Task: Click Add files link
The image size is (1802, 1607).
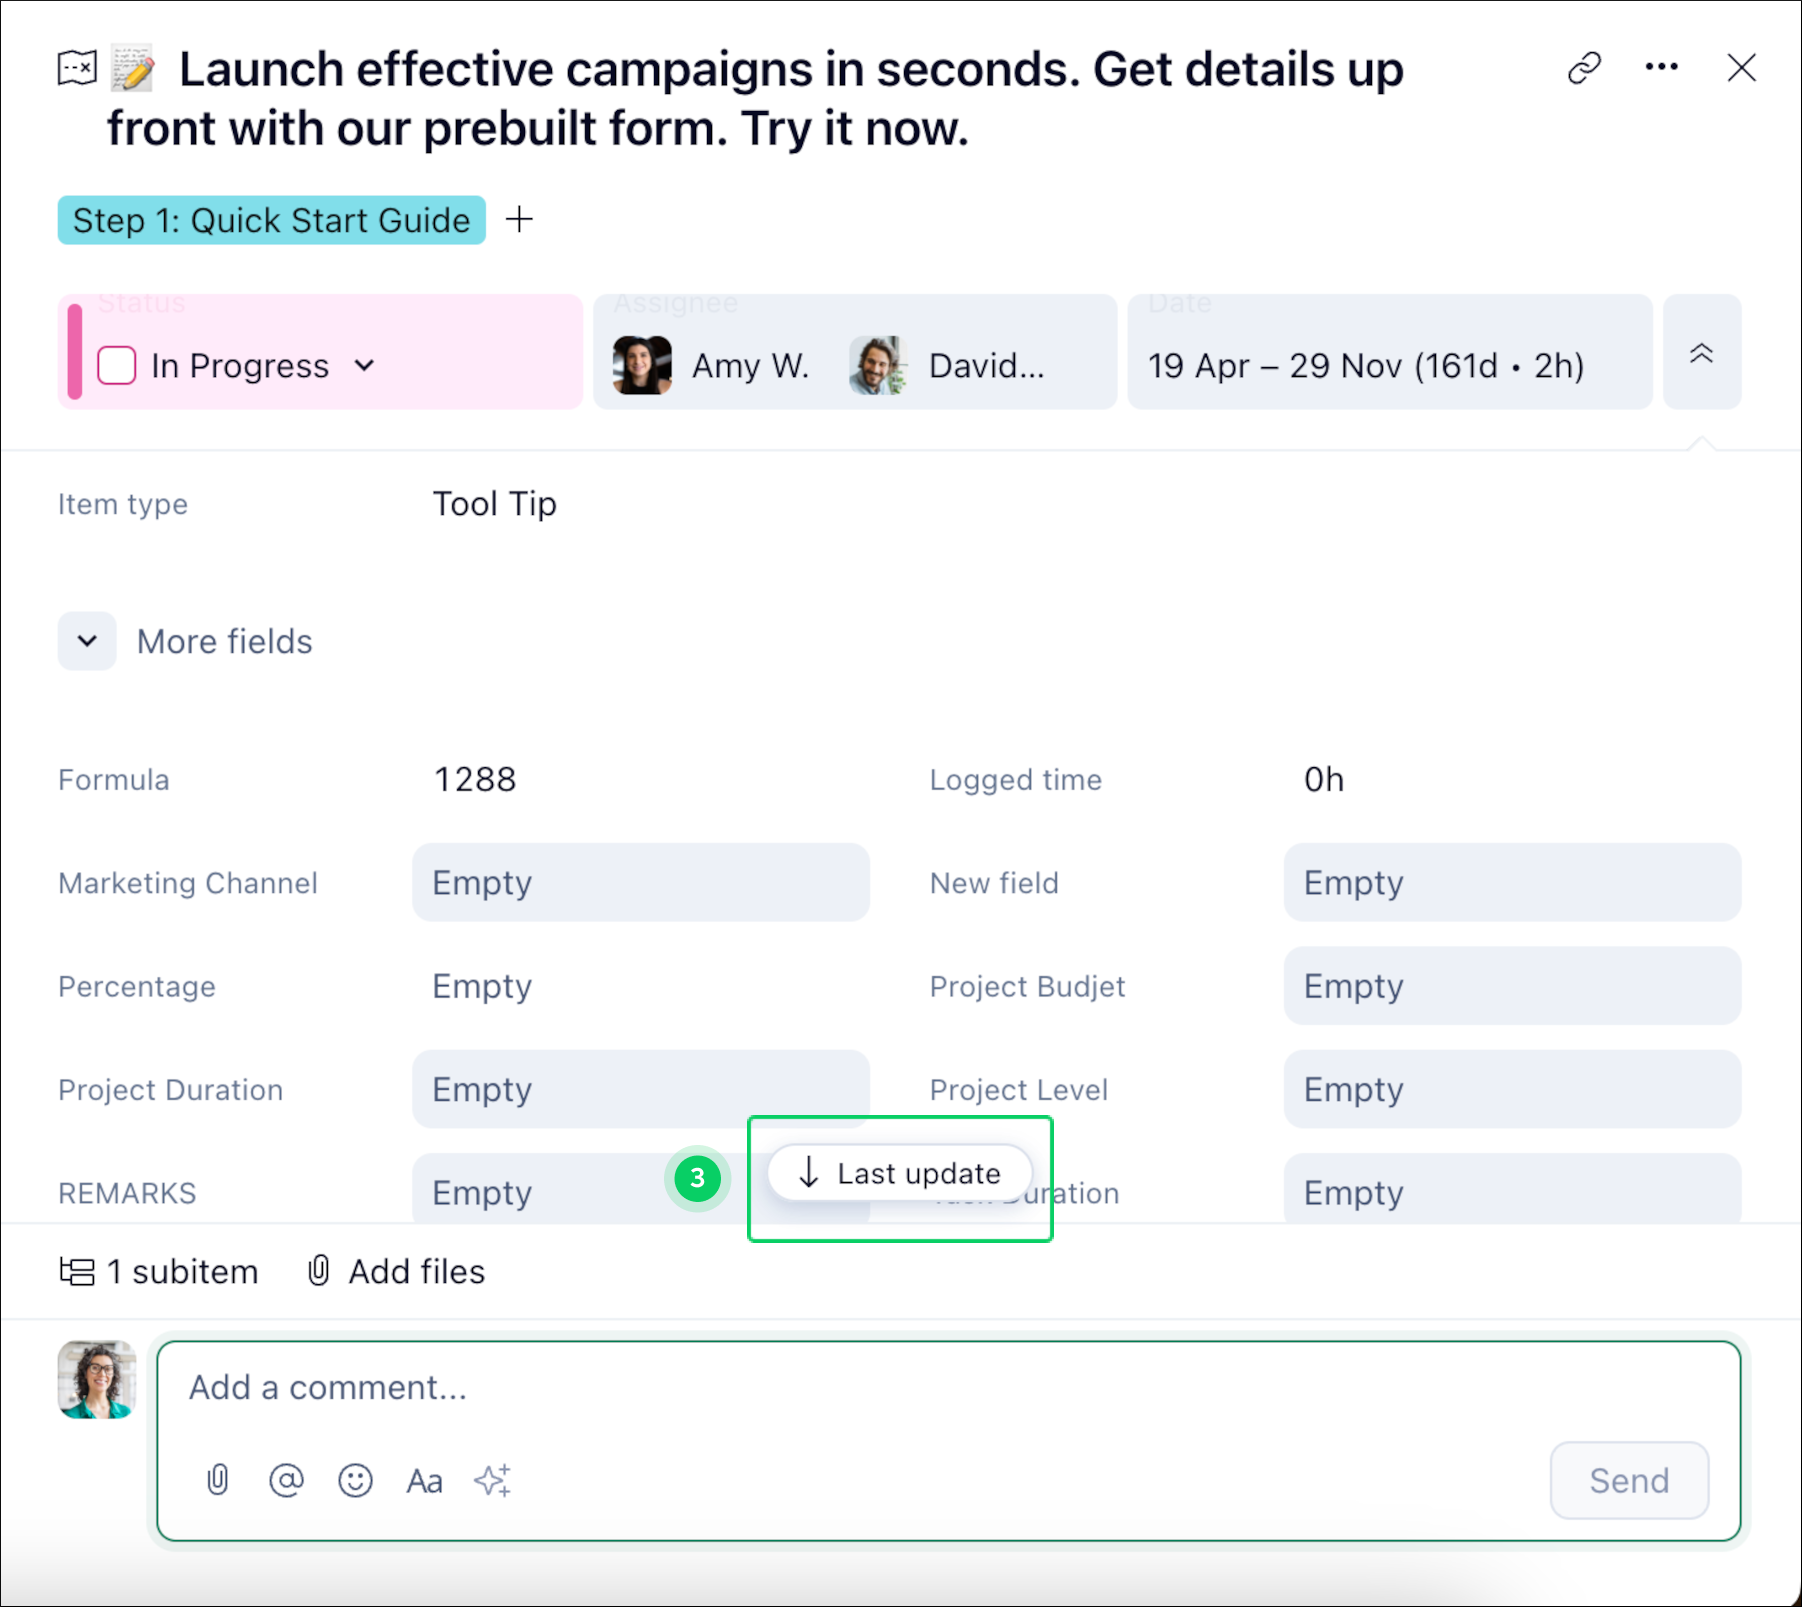Action: (396, 1271)
